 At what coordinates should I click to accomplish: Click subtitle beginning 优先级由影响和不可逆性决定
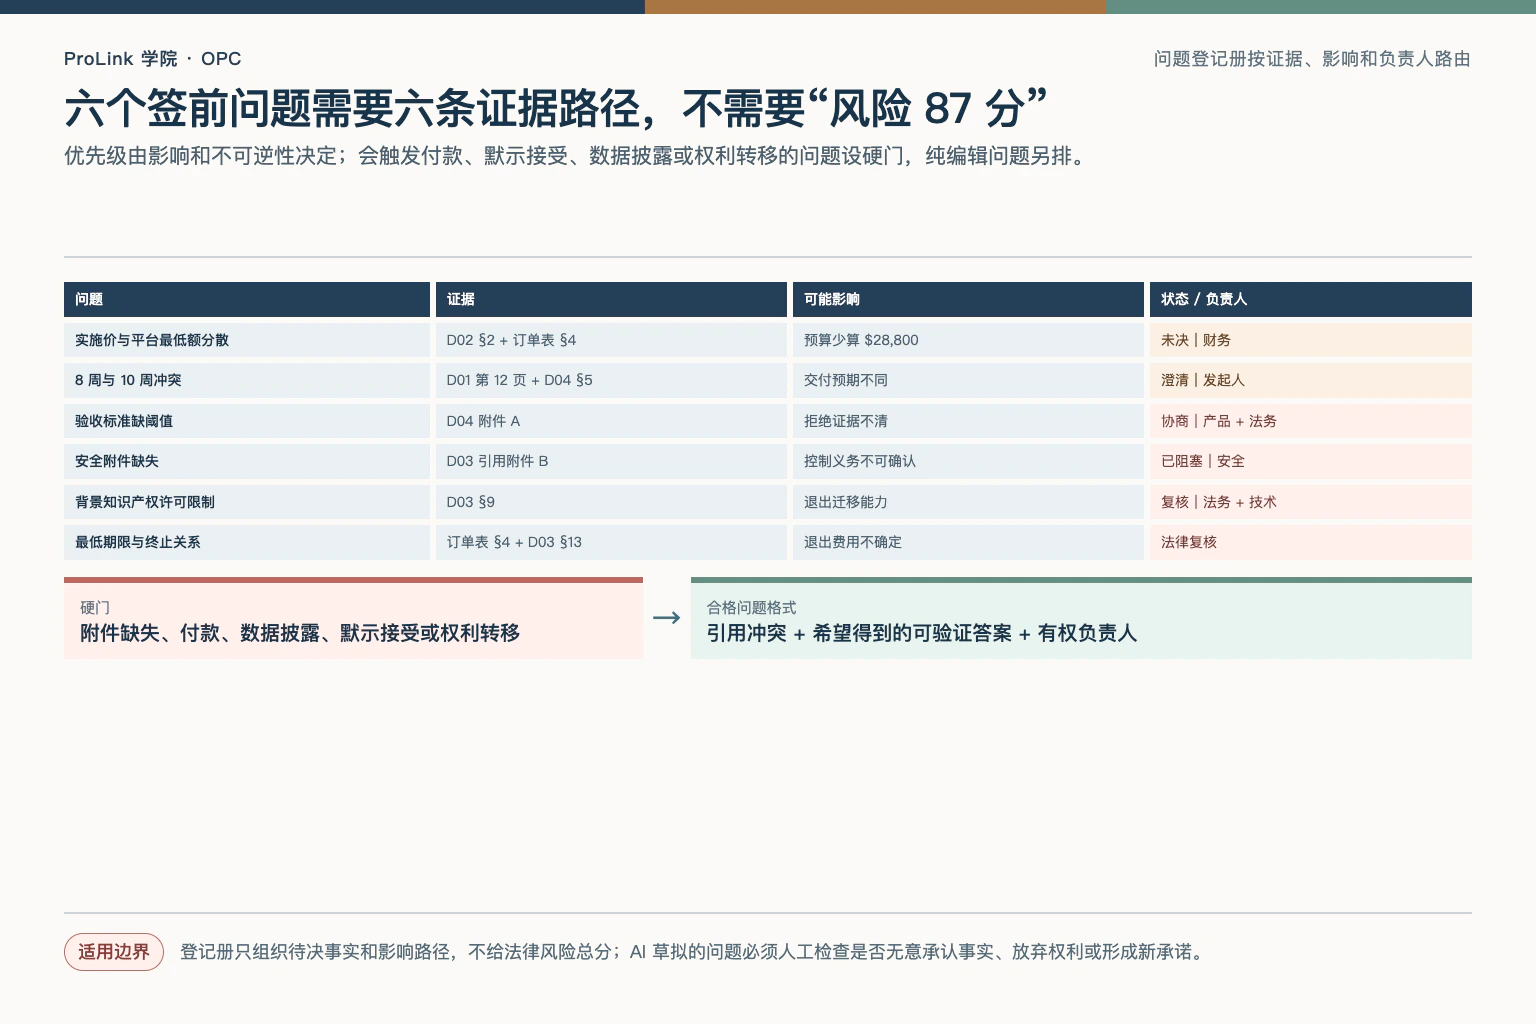[x=575, y=156]
